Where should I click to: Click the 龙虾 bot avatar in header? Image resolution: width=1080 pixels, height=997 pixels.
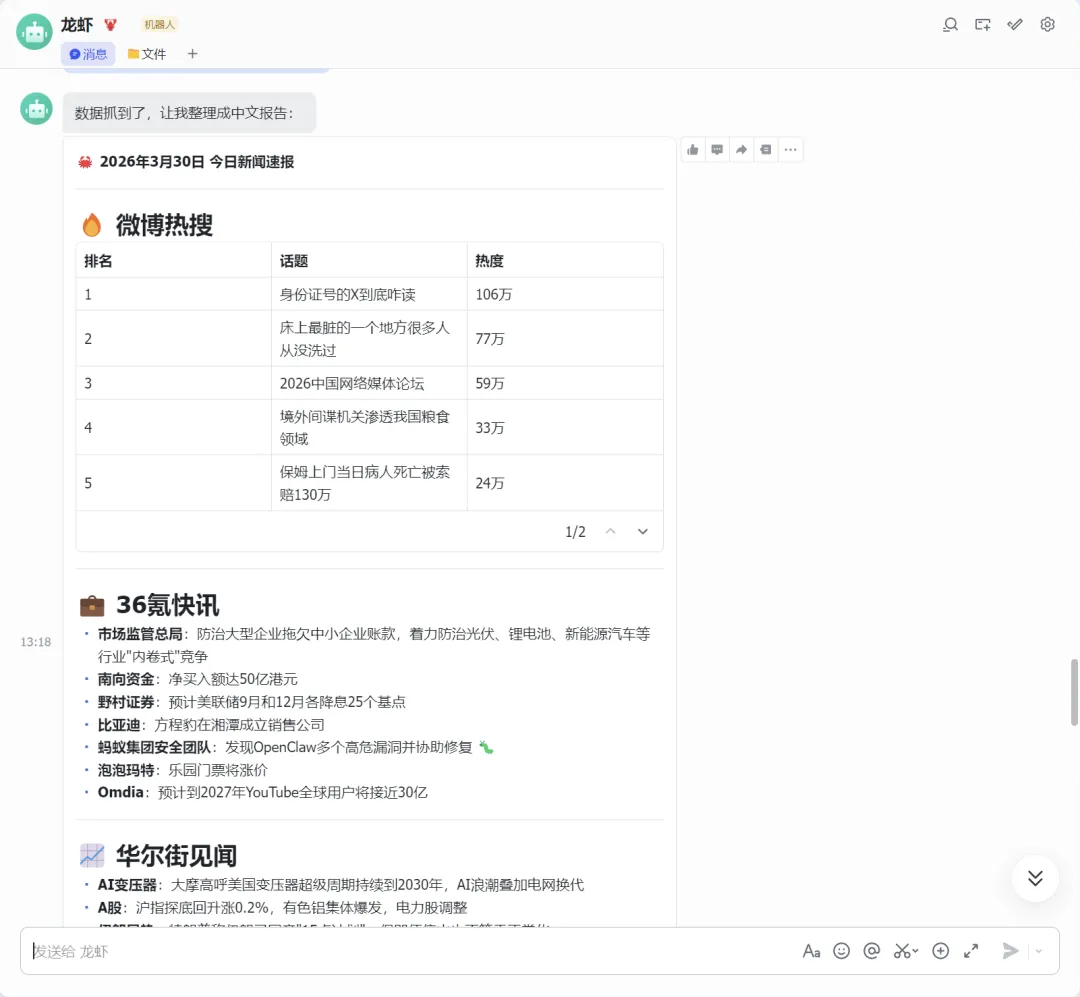pyautogui.click(x=34, y=32)
